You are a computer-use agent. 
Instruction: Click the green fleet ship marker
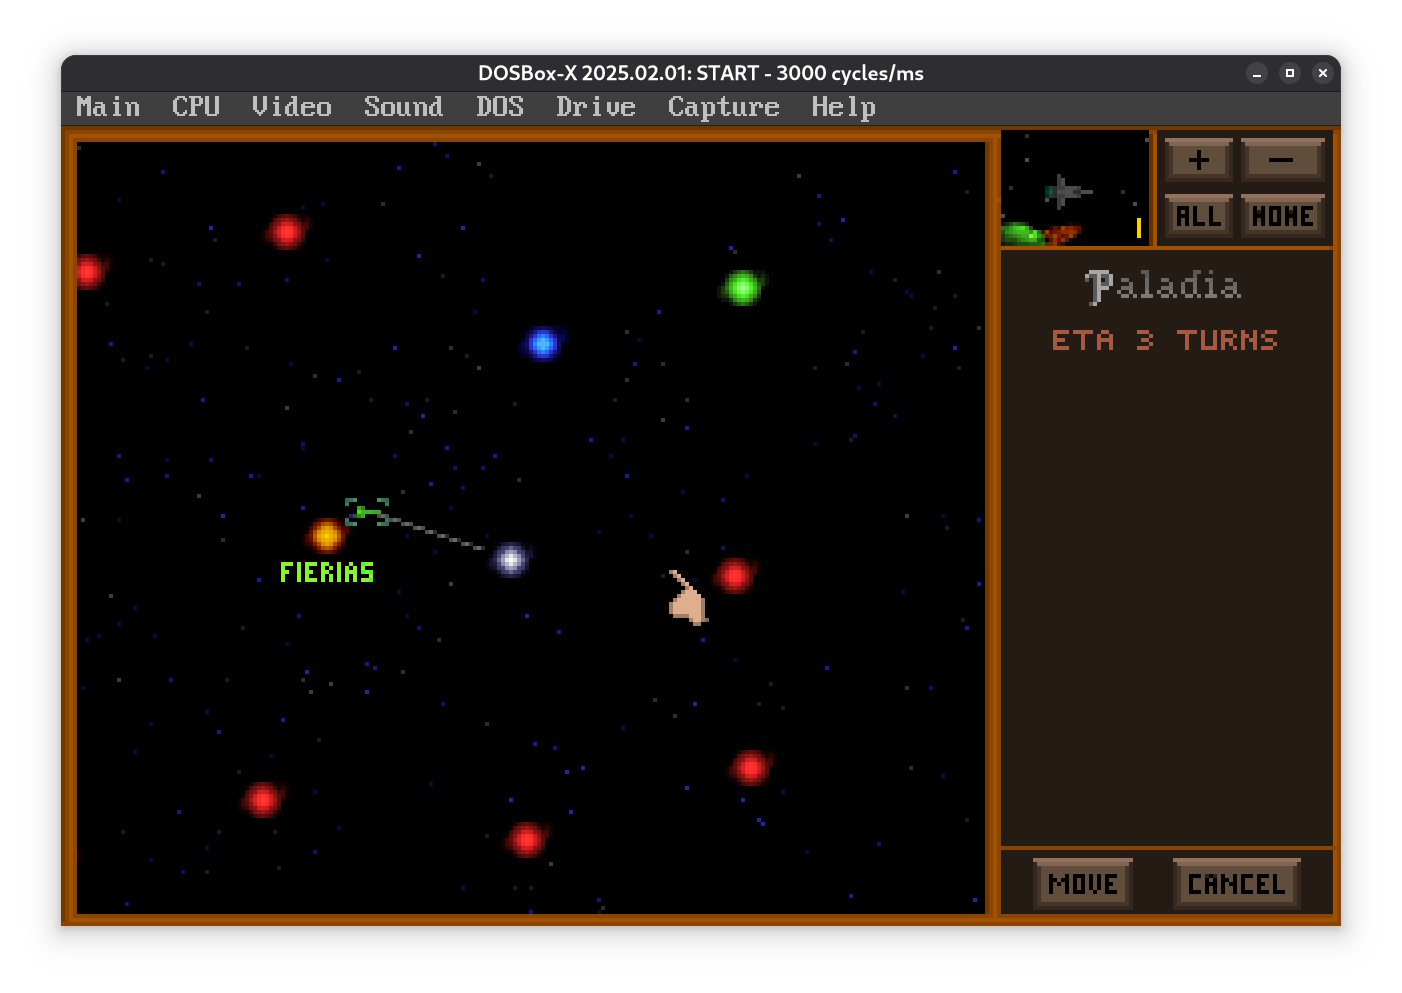366,512
